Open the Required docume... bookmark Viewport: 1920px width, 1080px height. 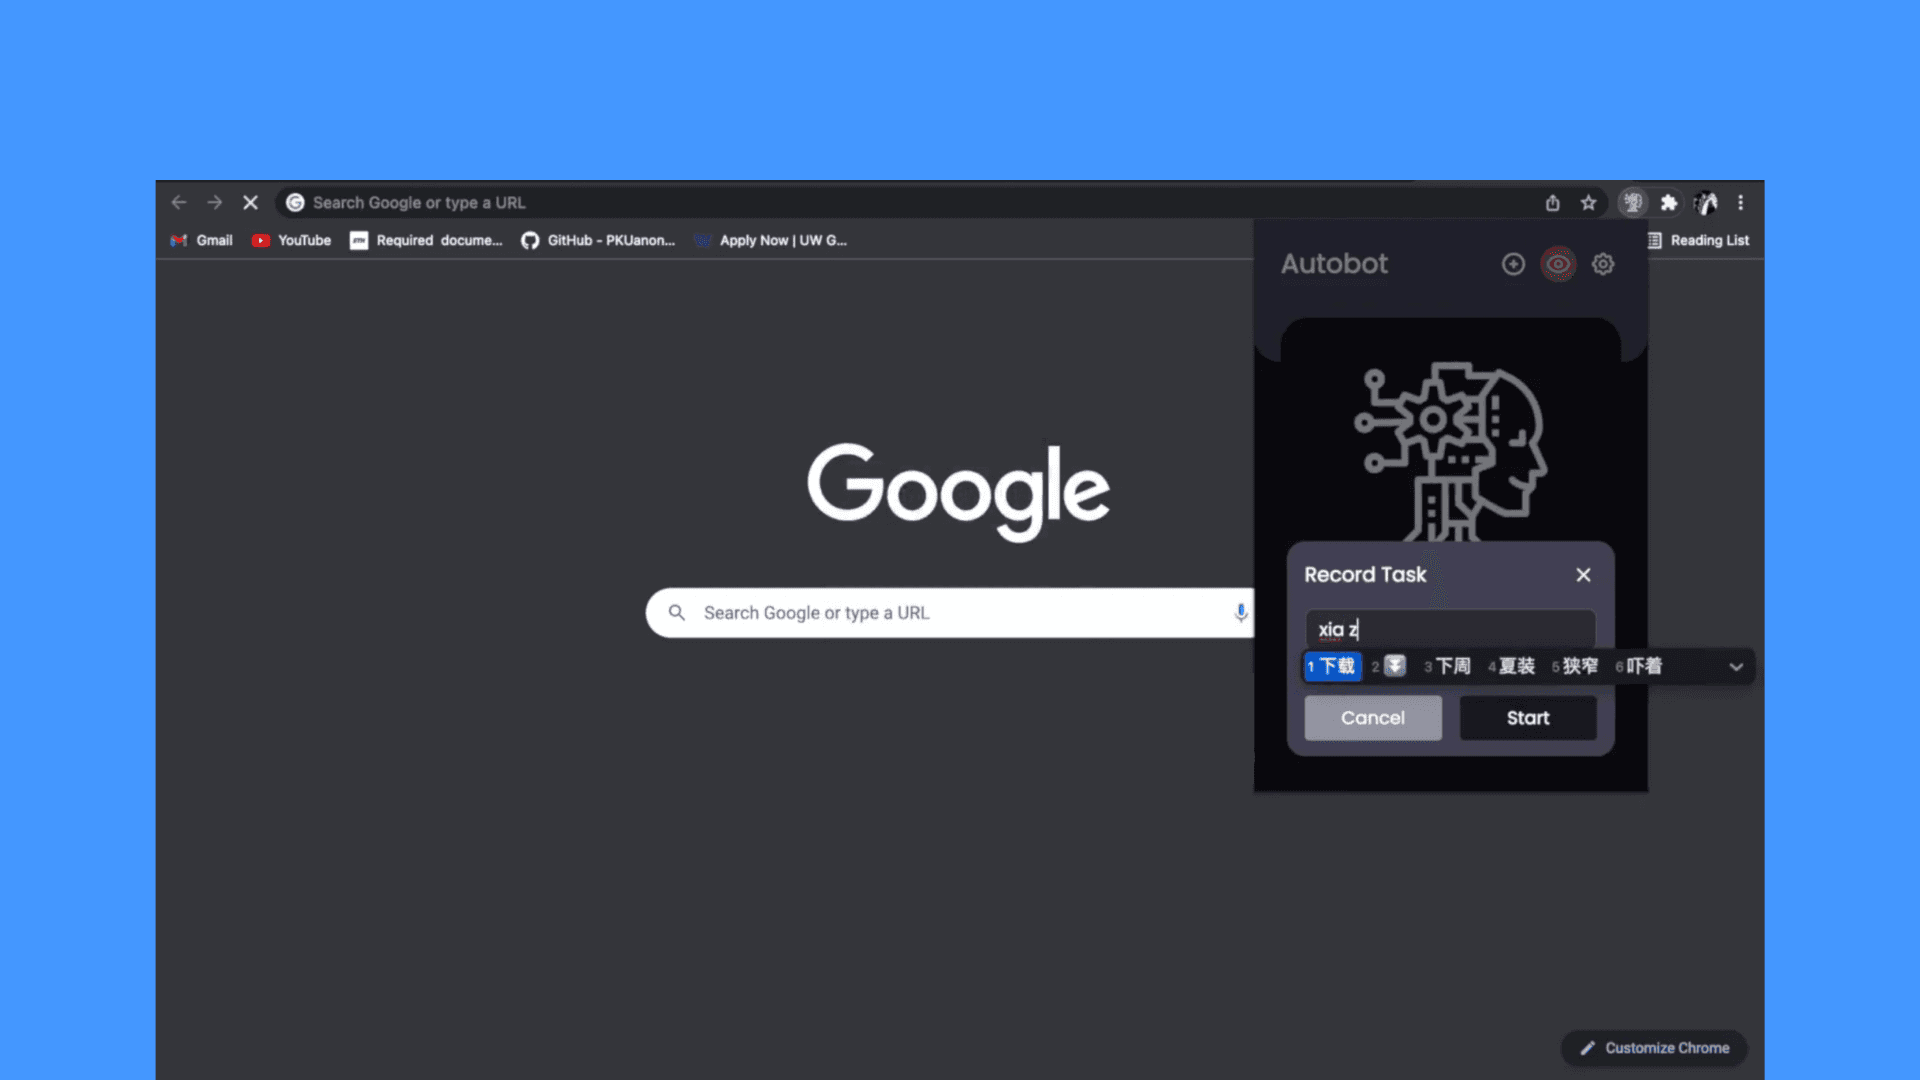426,240
